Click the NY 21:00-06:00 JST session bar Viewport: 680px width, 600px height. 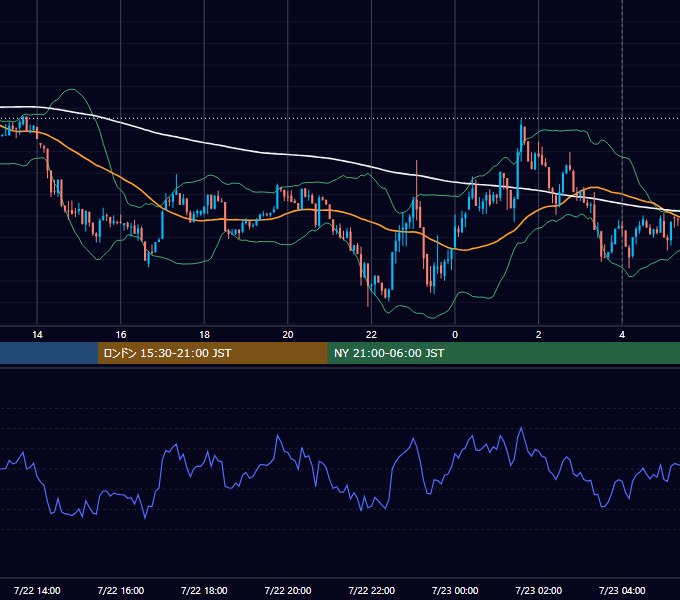(x=503, y=353)
